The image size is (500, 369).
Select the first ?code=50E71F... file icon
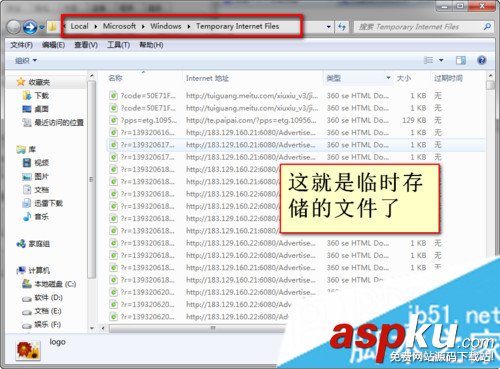pos(114,96)
